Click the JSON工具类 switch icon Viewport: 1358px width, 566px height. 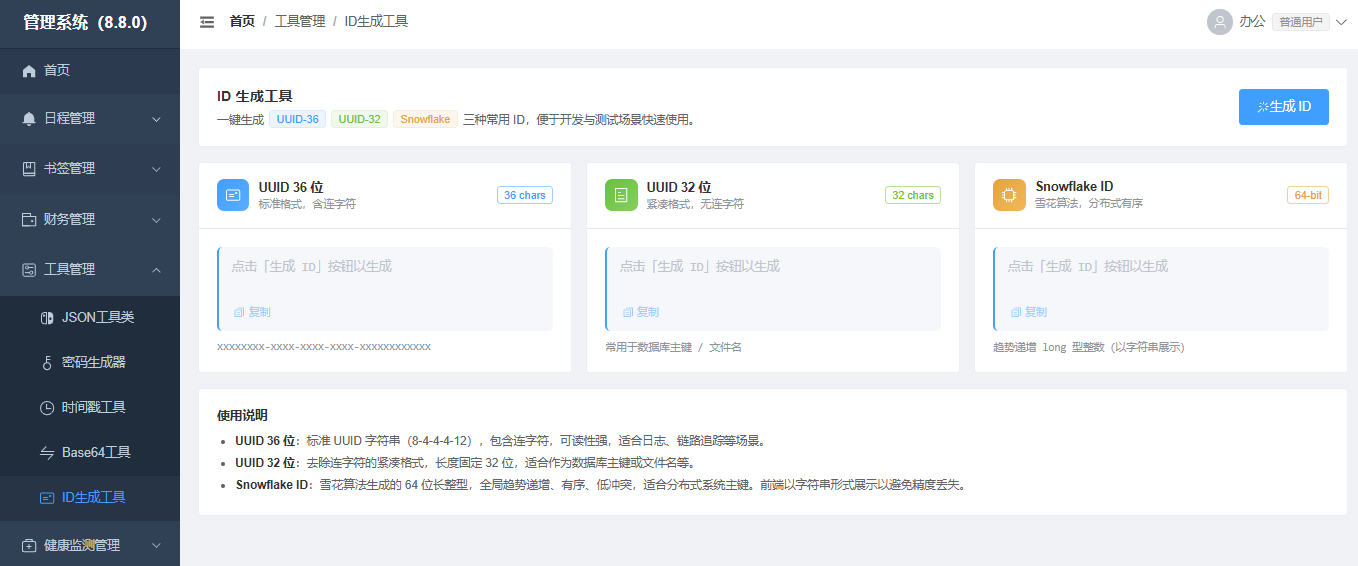coord(47,317)
